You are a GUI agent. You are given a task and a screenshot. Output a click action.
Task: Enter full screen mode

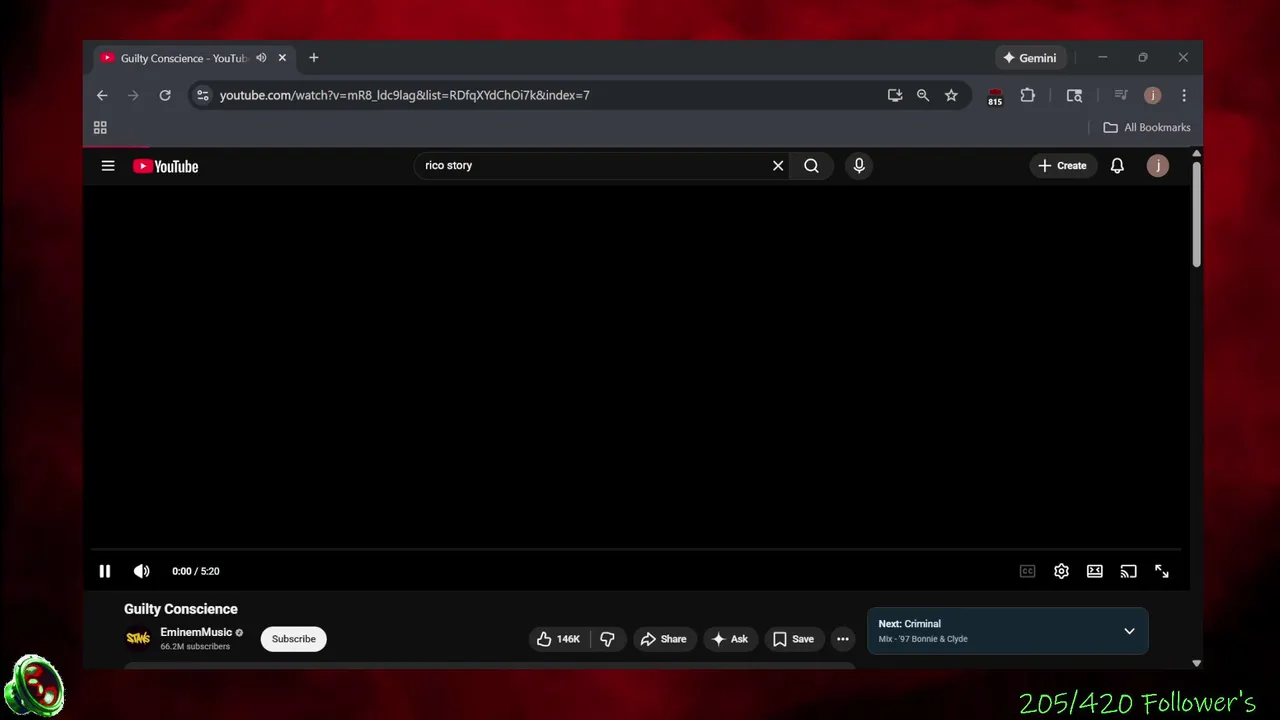[1162, 571]
